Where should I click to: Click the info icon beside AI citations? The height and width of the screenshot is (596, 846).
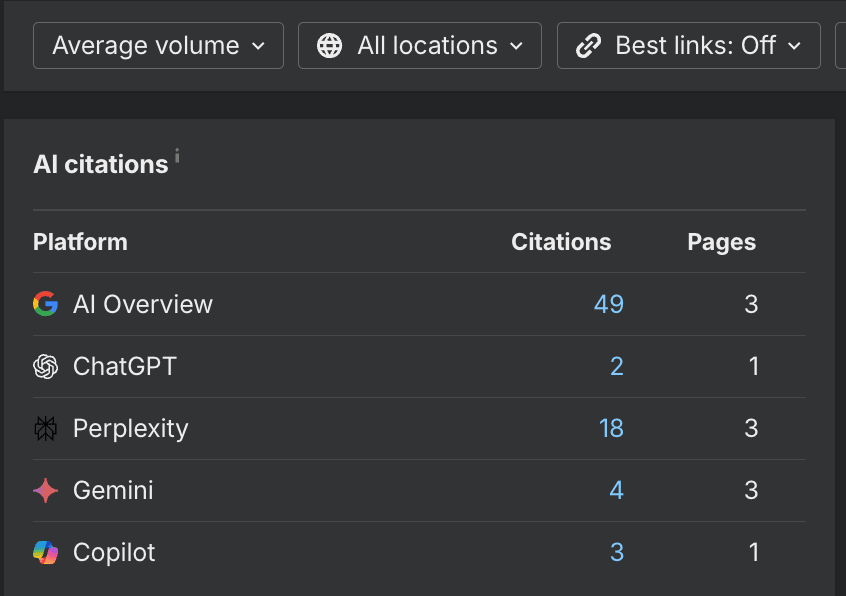(x=177, y=155)
